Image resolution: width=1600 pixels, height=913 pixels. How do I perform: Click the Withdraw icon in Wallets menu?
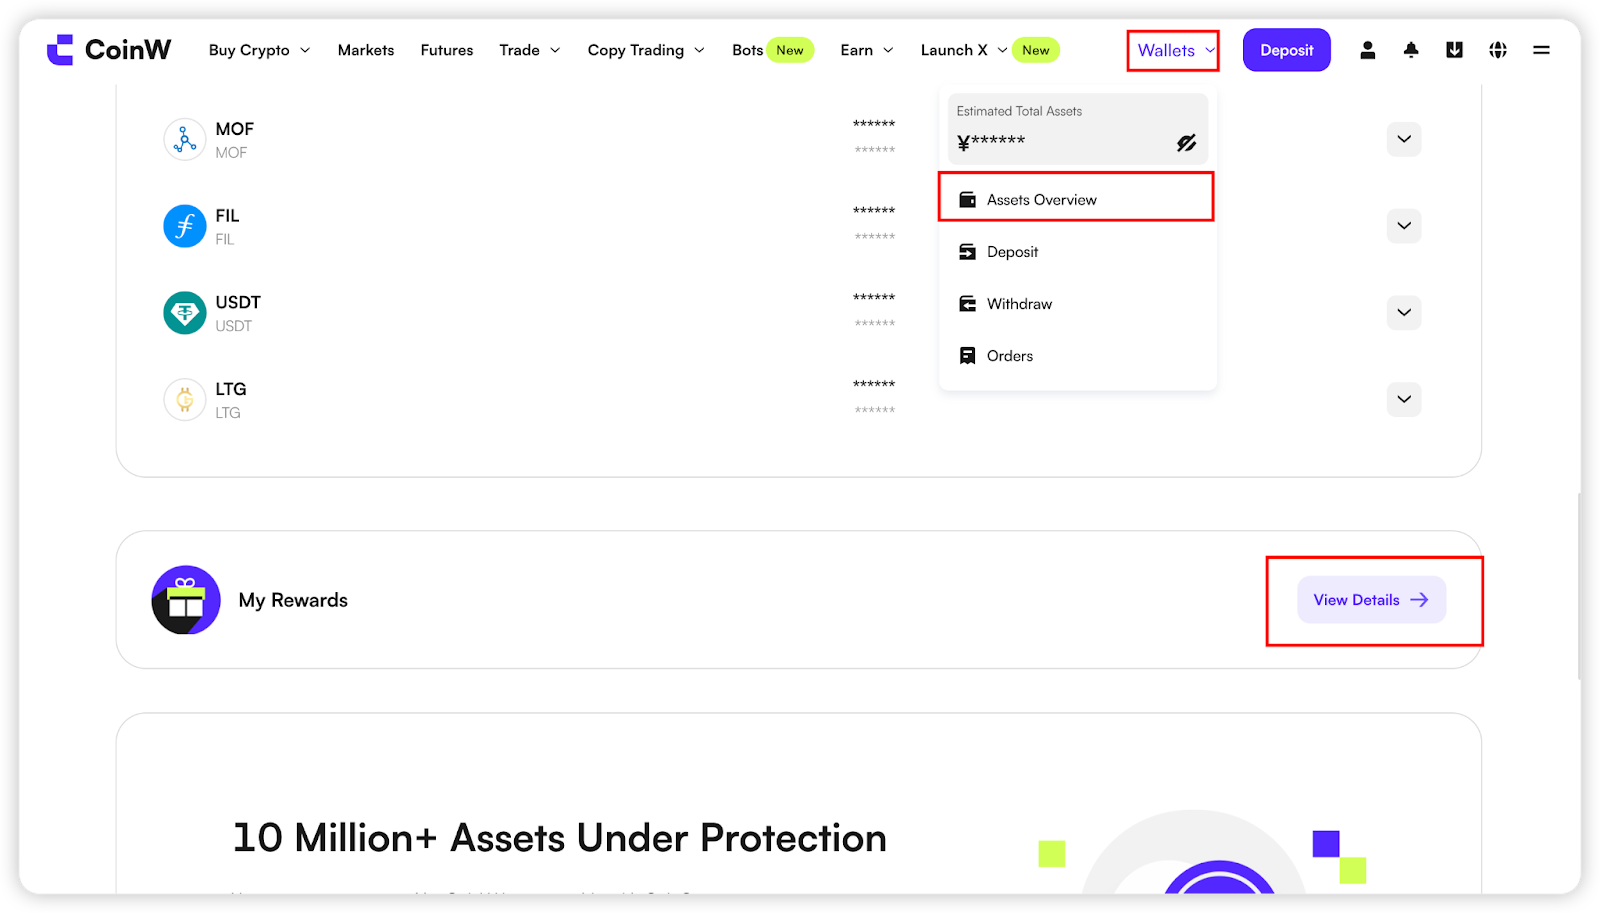pyautogui.click(x=967, y=304)
